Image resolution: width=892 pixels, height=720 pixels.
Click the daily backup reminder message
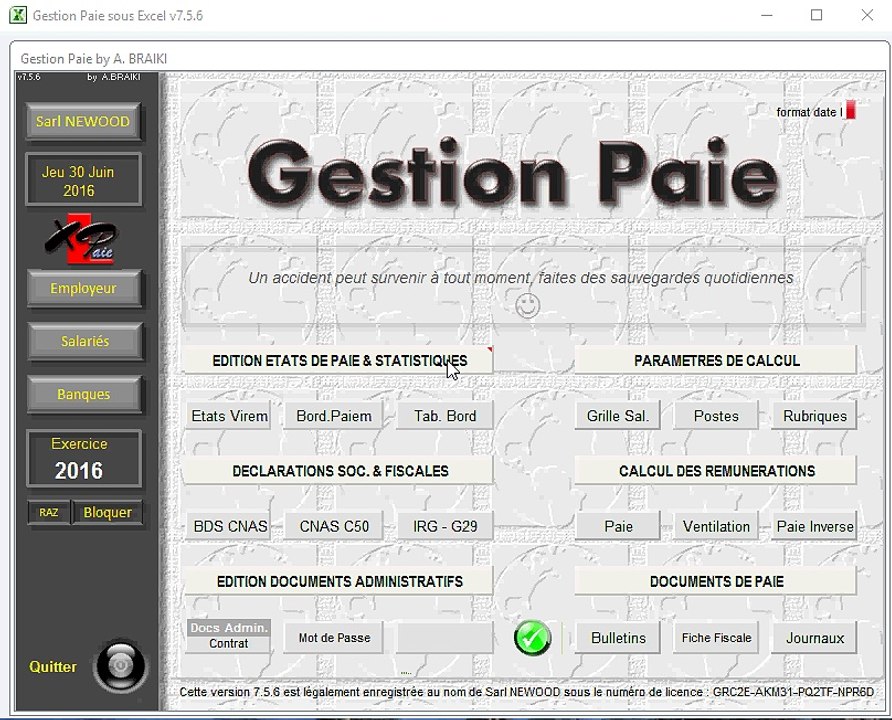[521, 278]
